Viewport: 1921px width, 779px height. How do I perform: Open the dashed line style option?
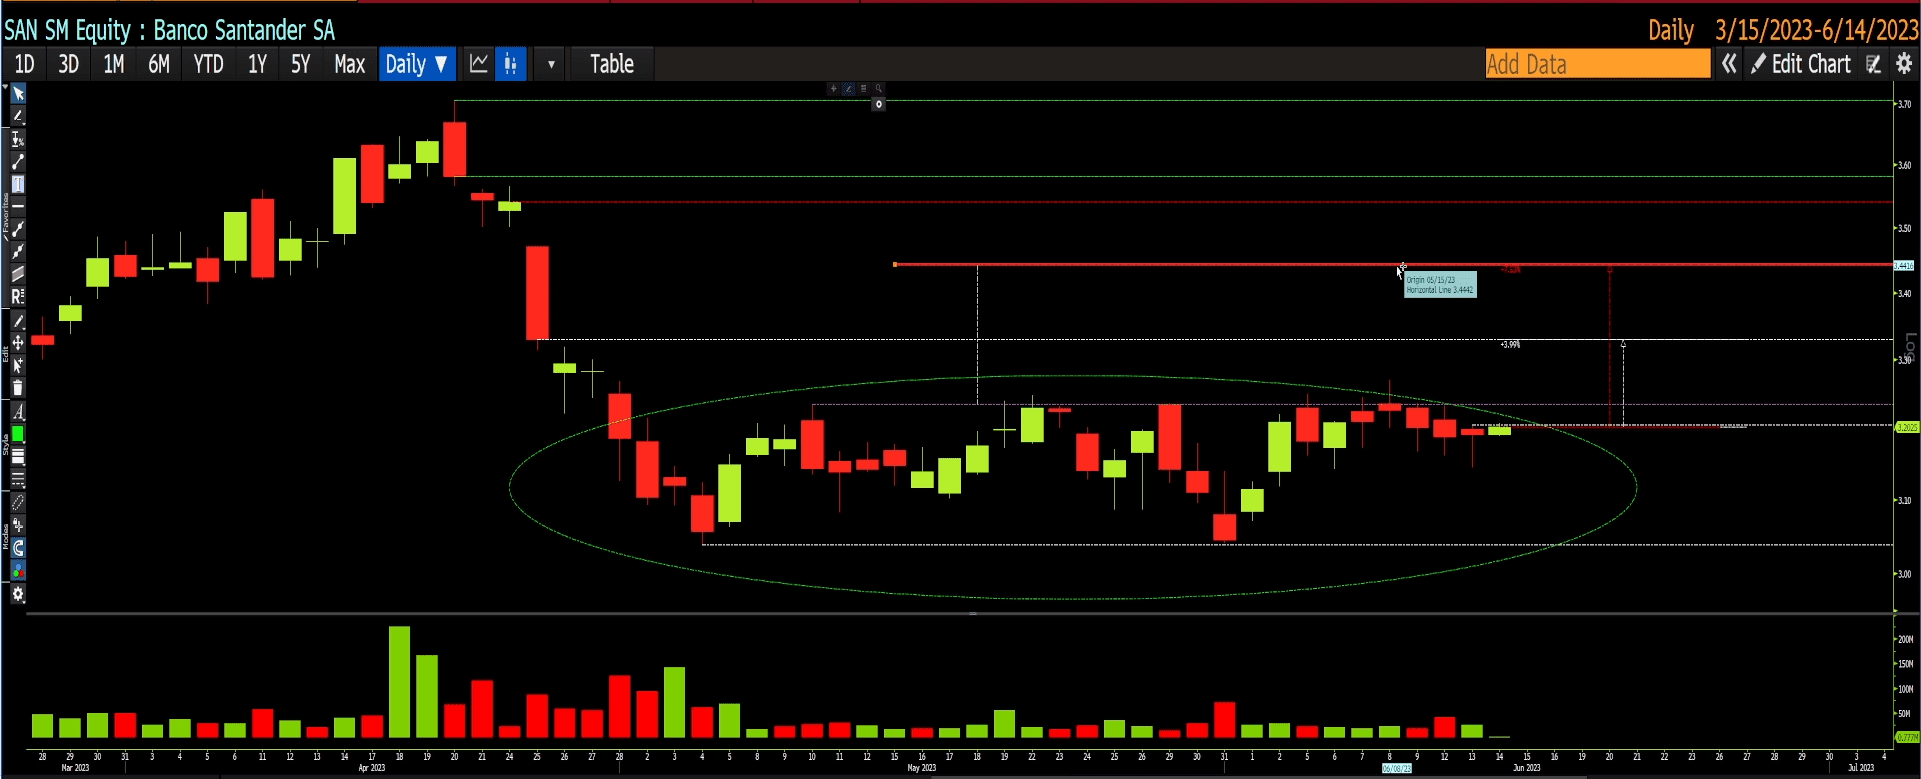click(x=18, y=479)
